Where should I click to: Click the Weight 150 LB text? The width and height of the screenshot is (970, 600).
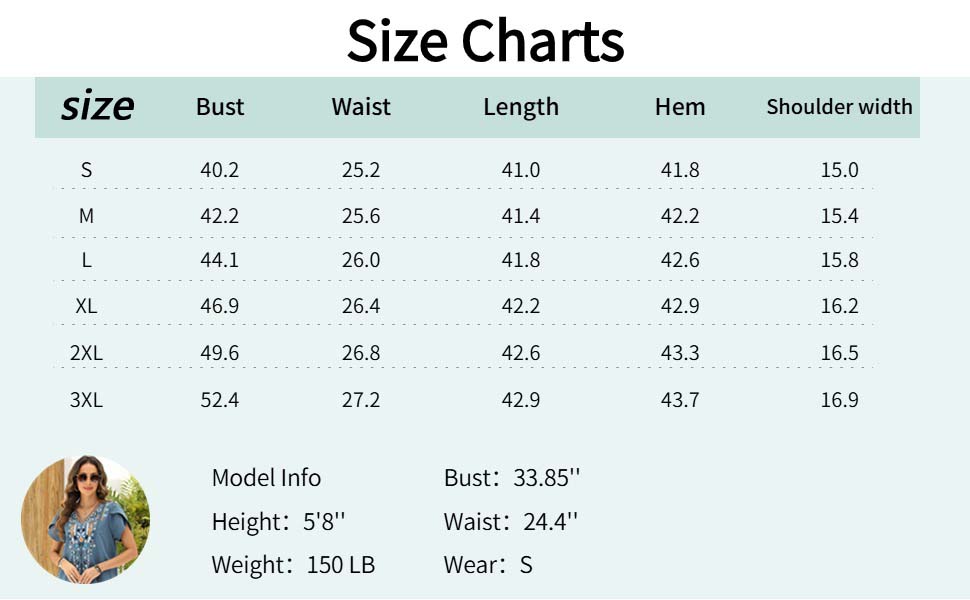click(293, 565)
